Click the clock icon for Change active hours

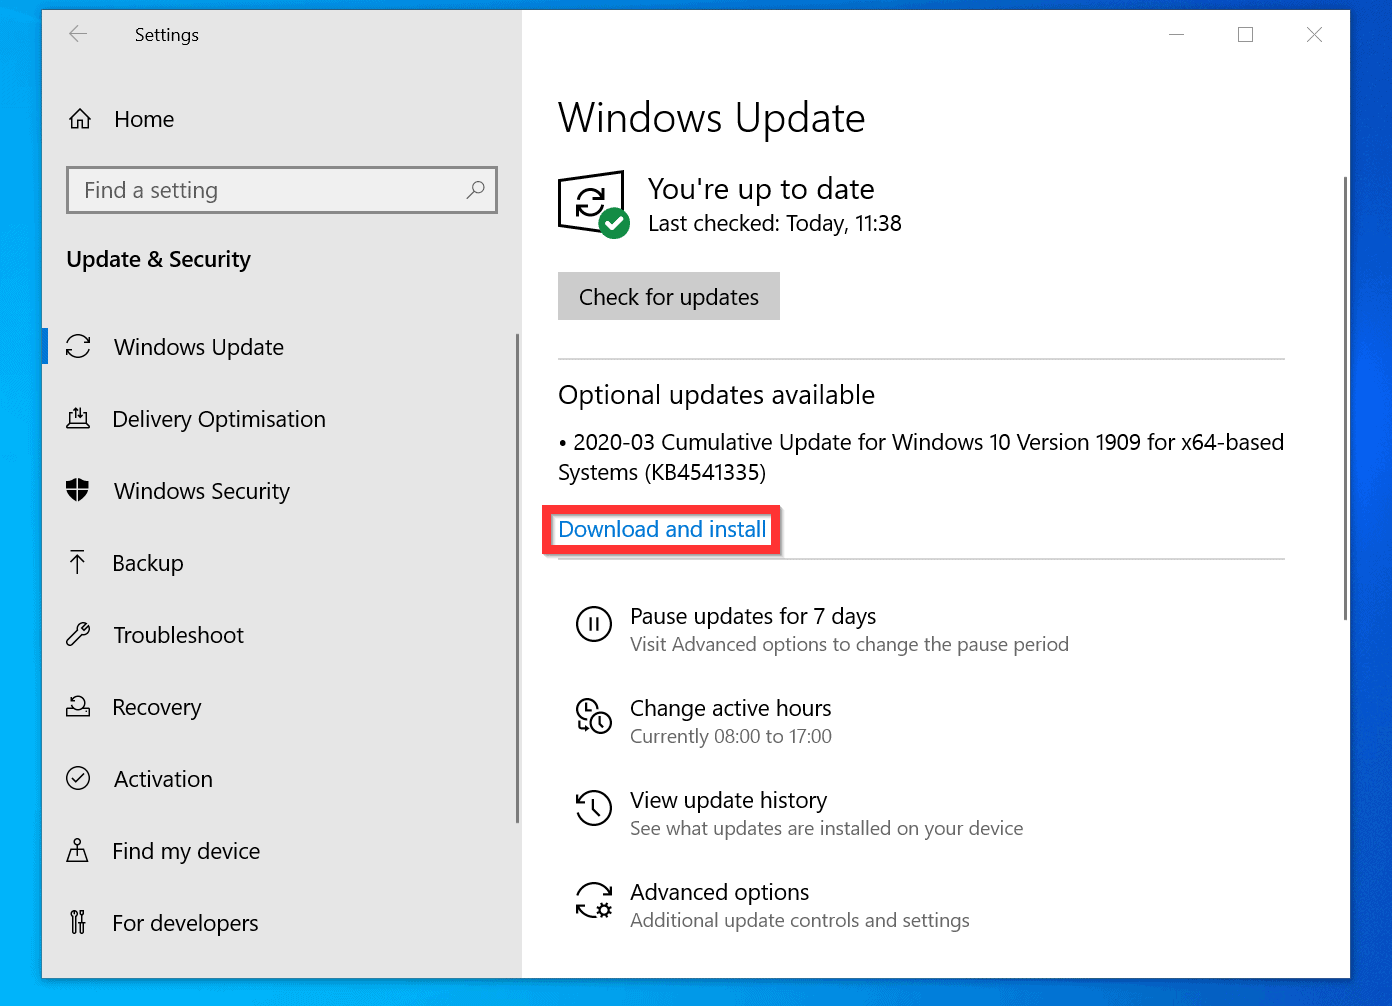point(594,716)
